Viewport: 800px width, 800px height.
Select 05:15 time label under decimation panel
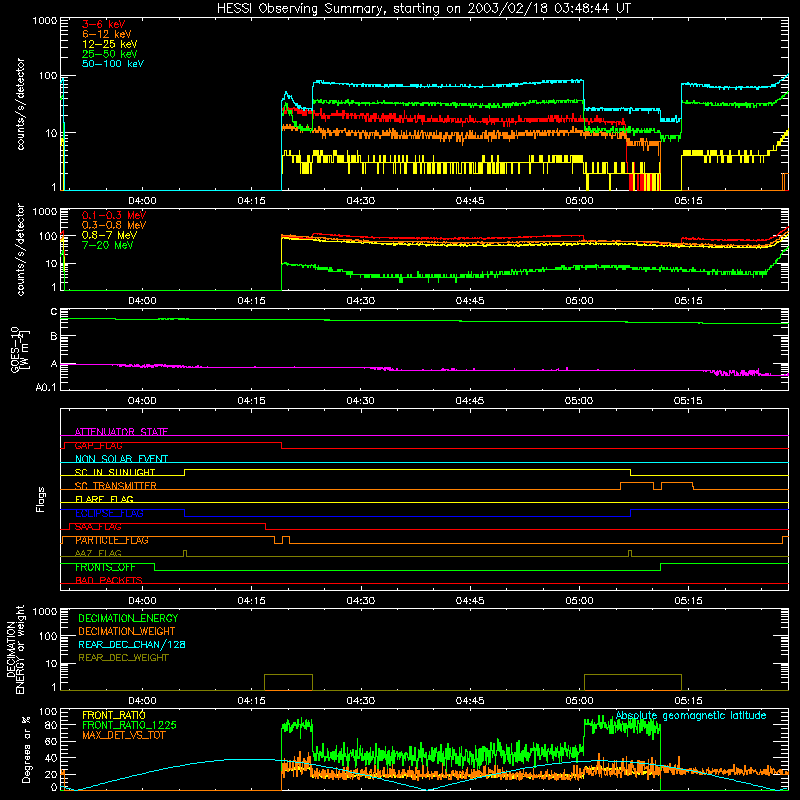(688, 701)
